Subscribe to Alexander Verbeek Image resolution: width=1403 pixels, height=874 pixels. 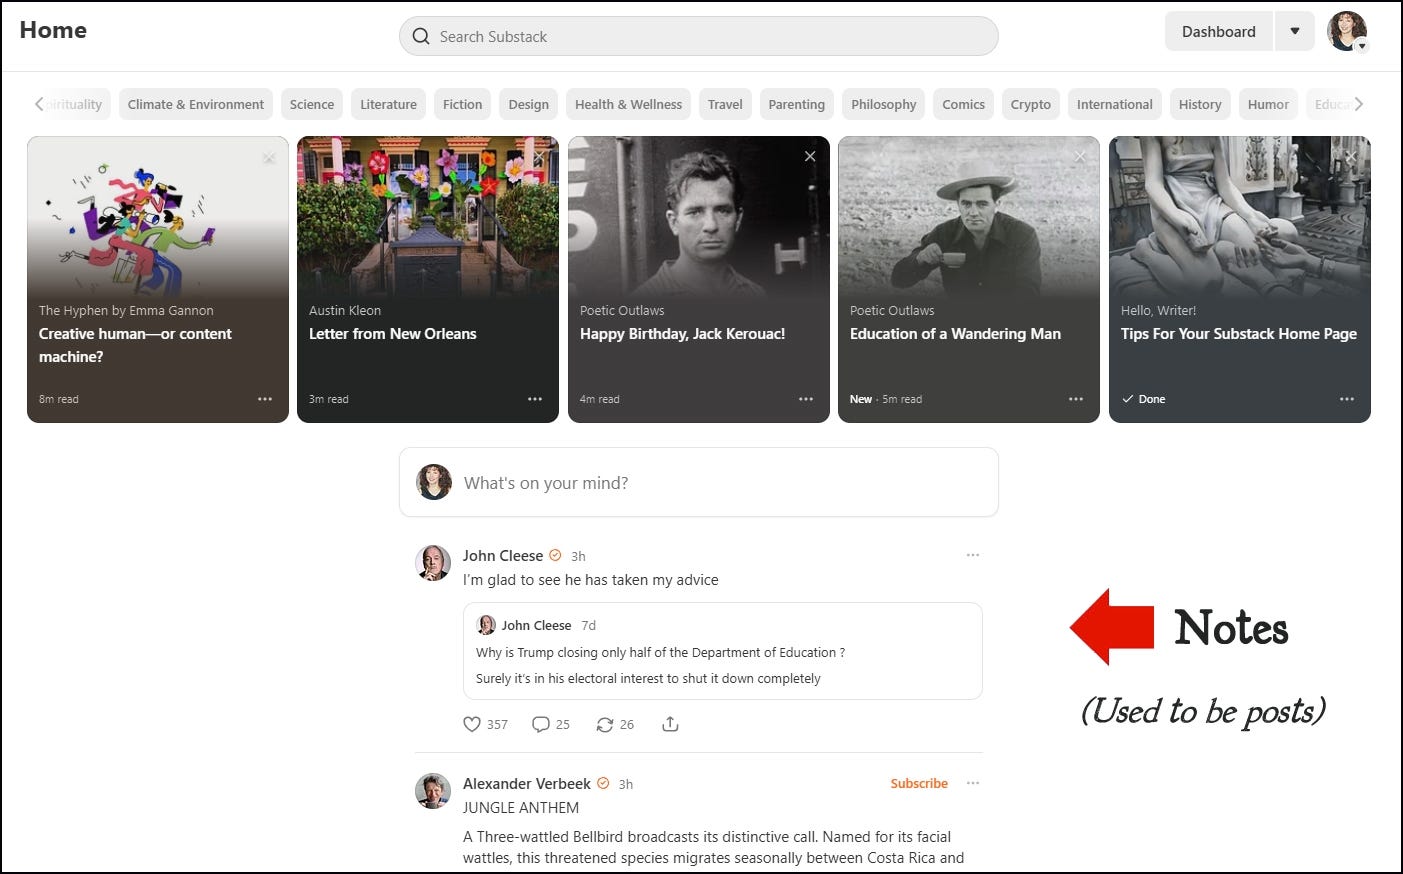919,783
